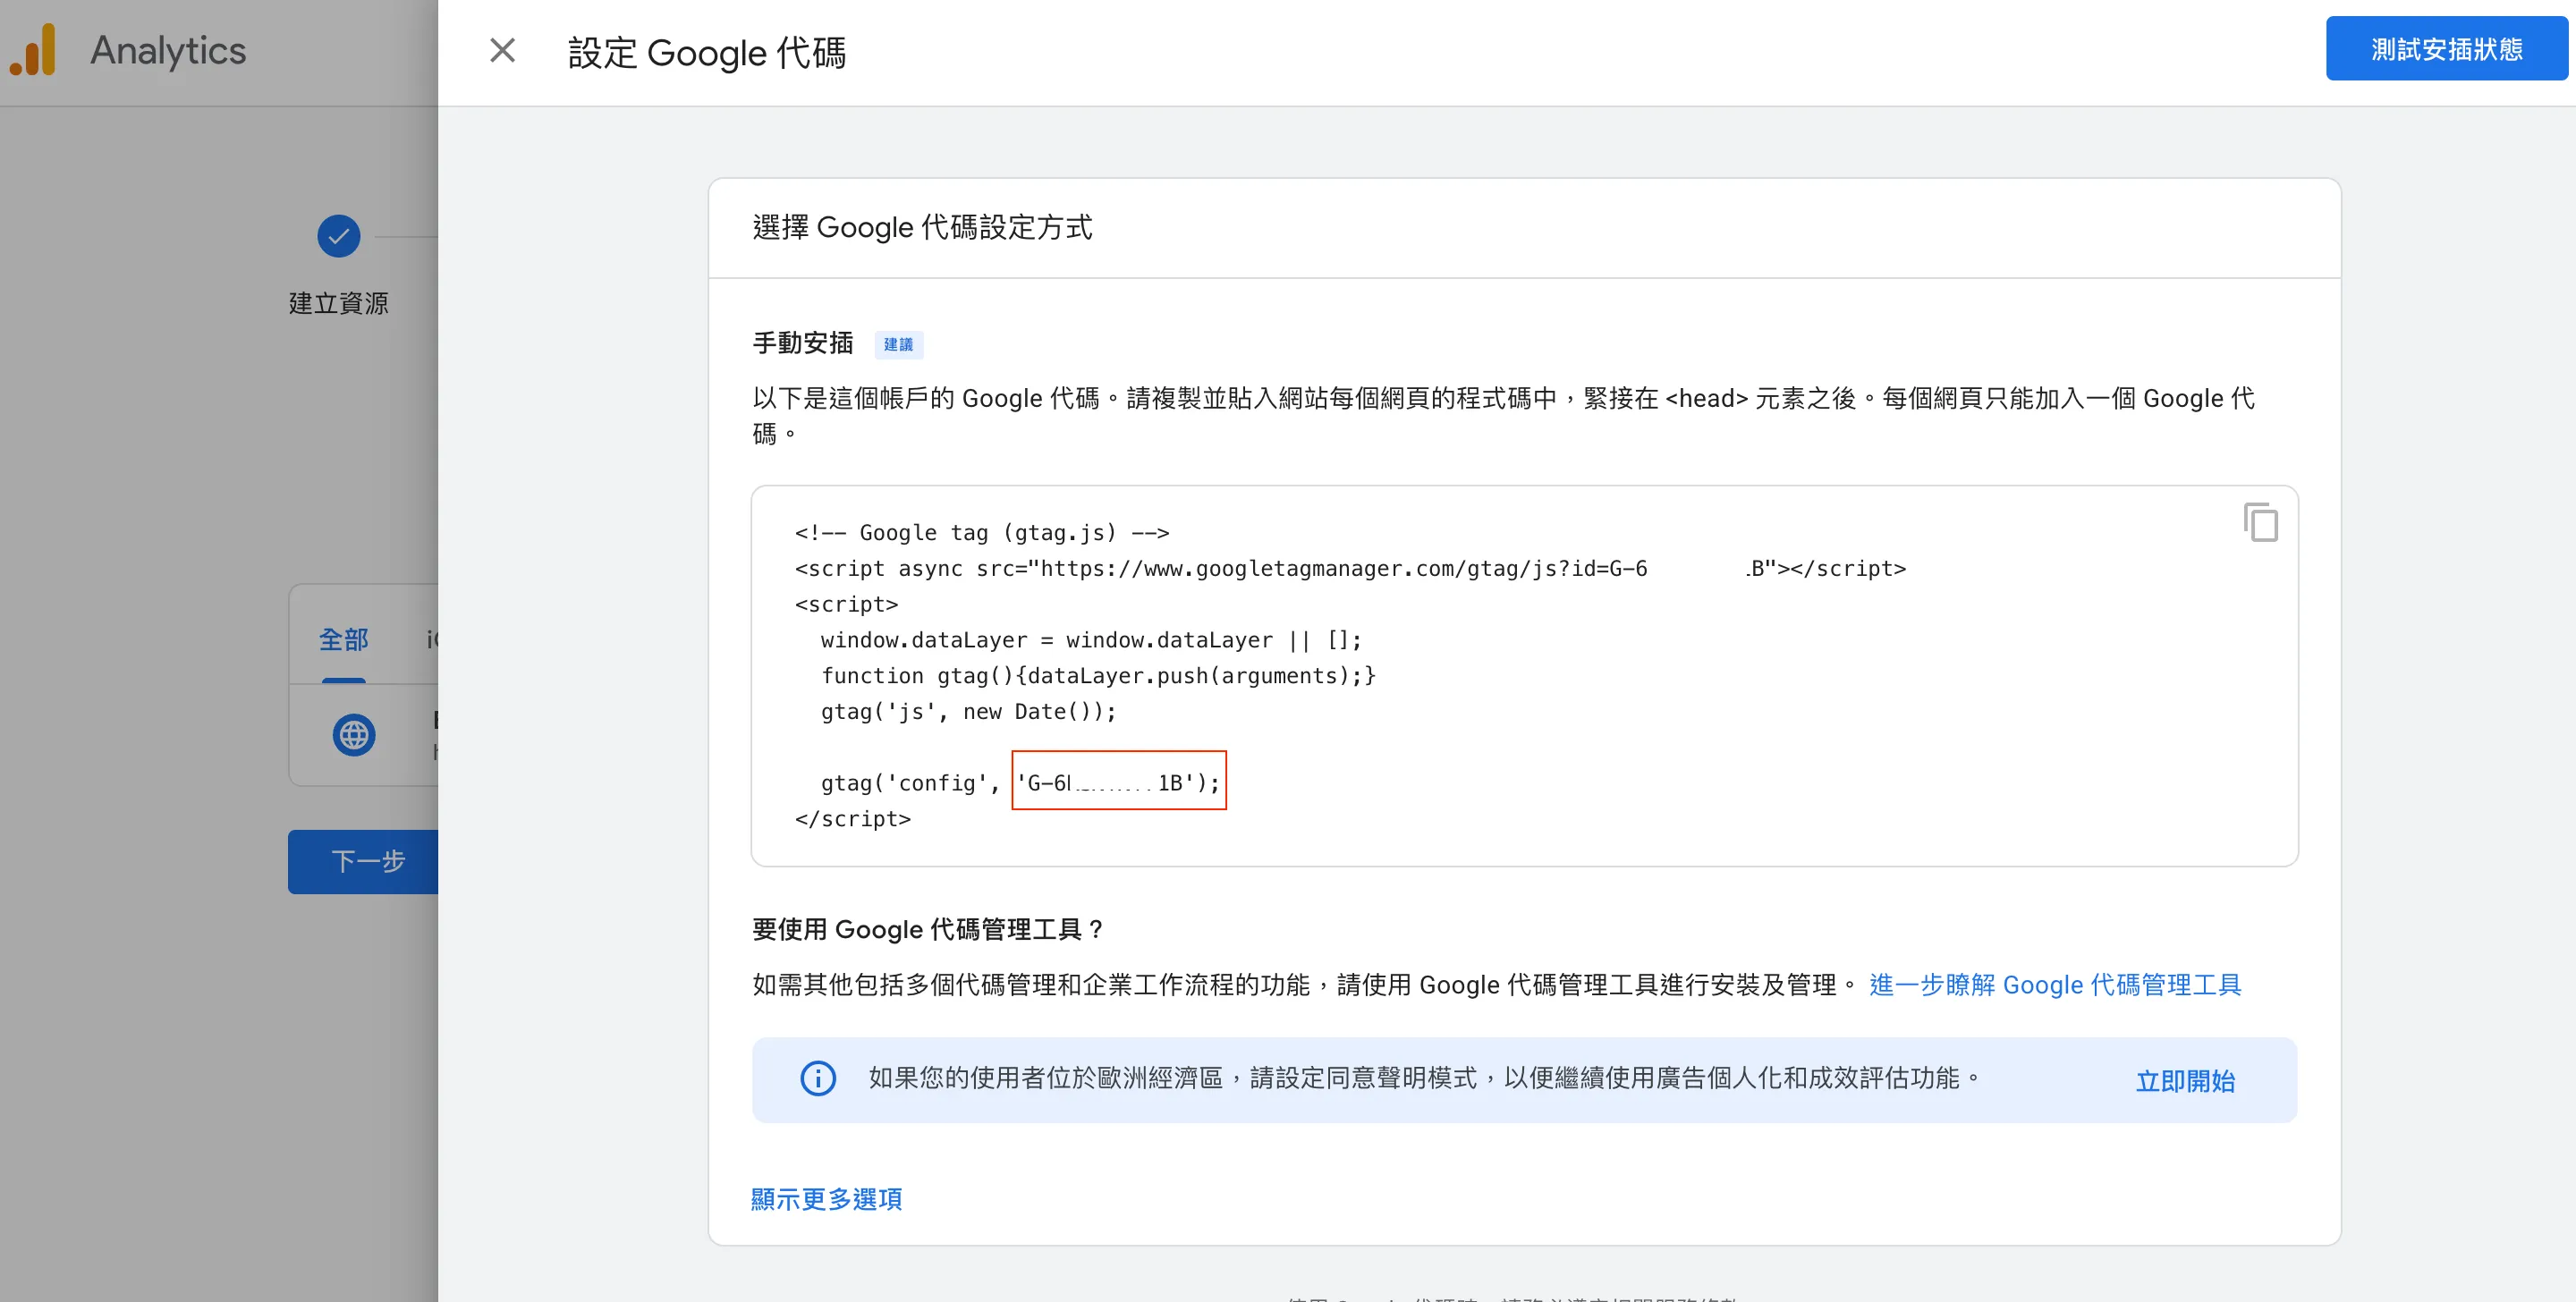
Task: Expand 顯示更多選項
Action: pos(826,1199)
